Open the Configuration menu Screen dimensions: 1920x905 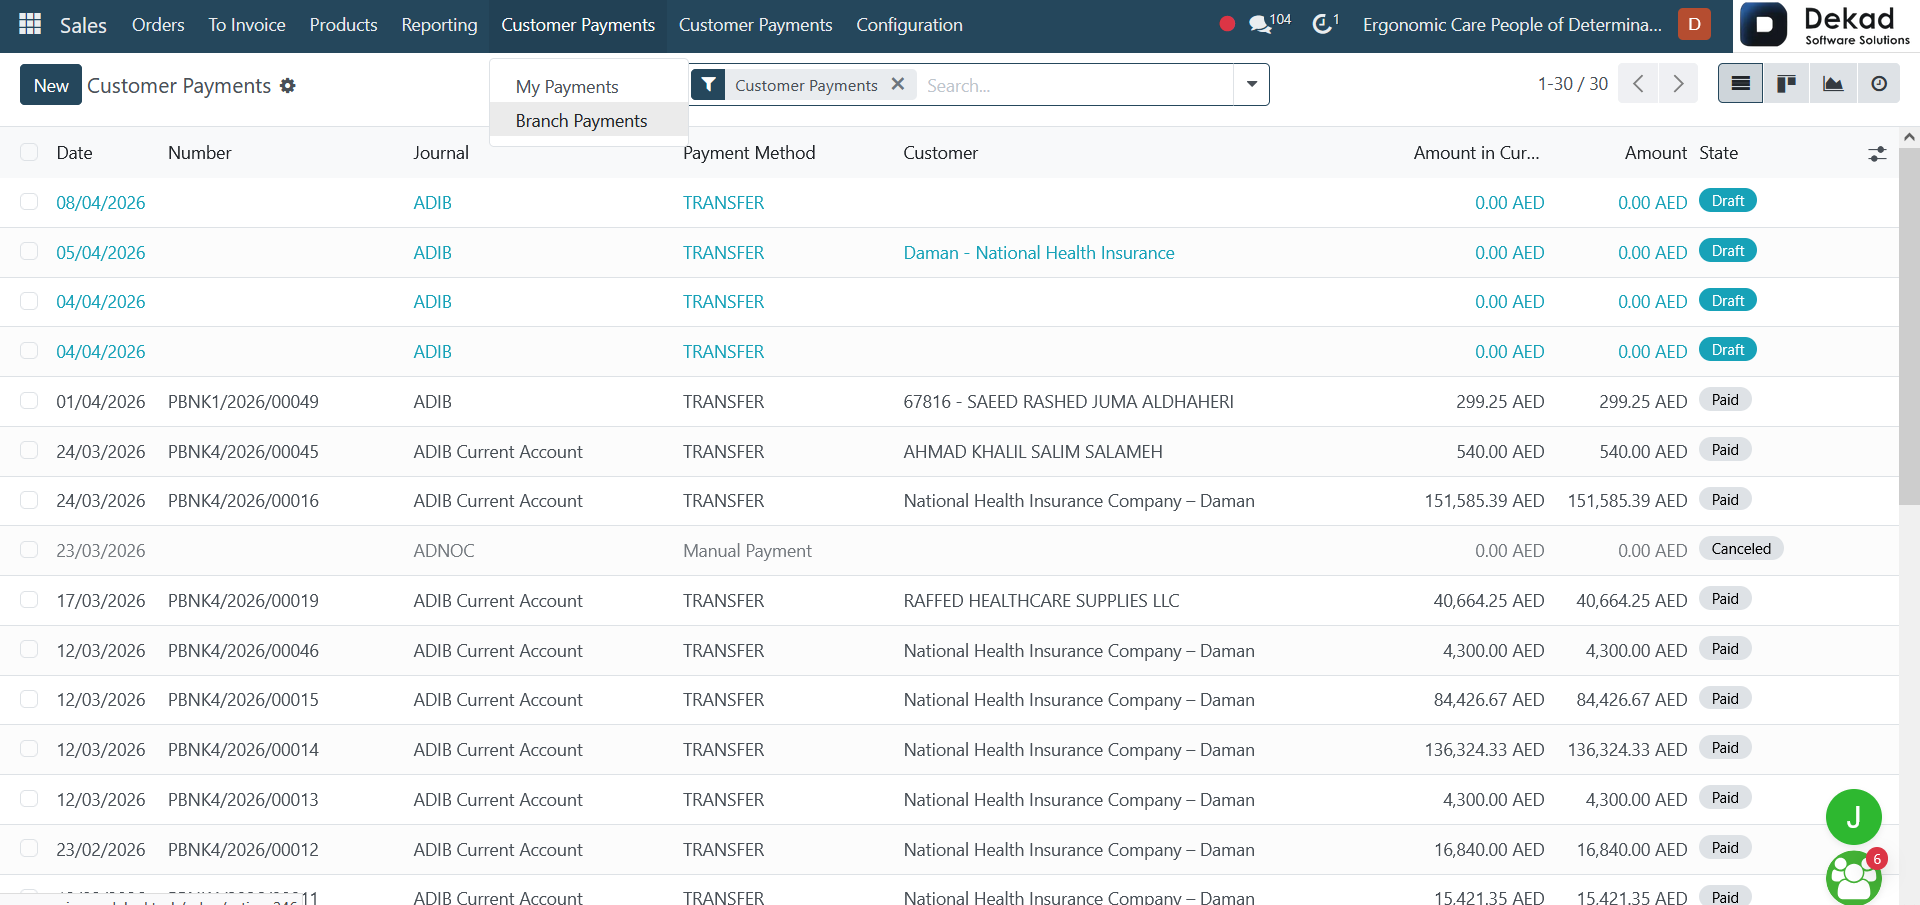pyautogui.click(x=909, y=25)
